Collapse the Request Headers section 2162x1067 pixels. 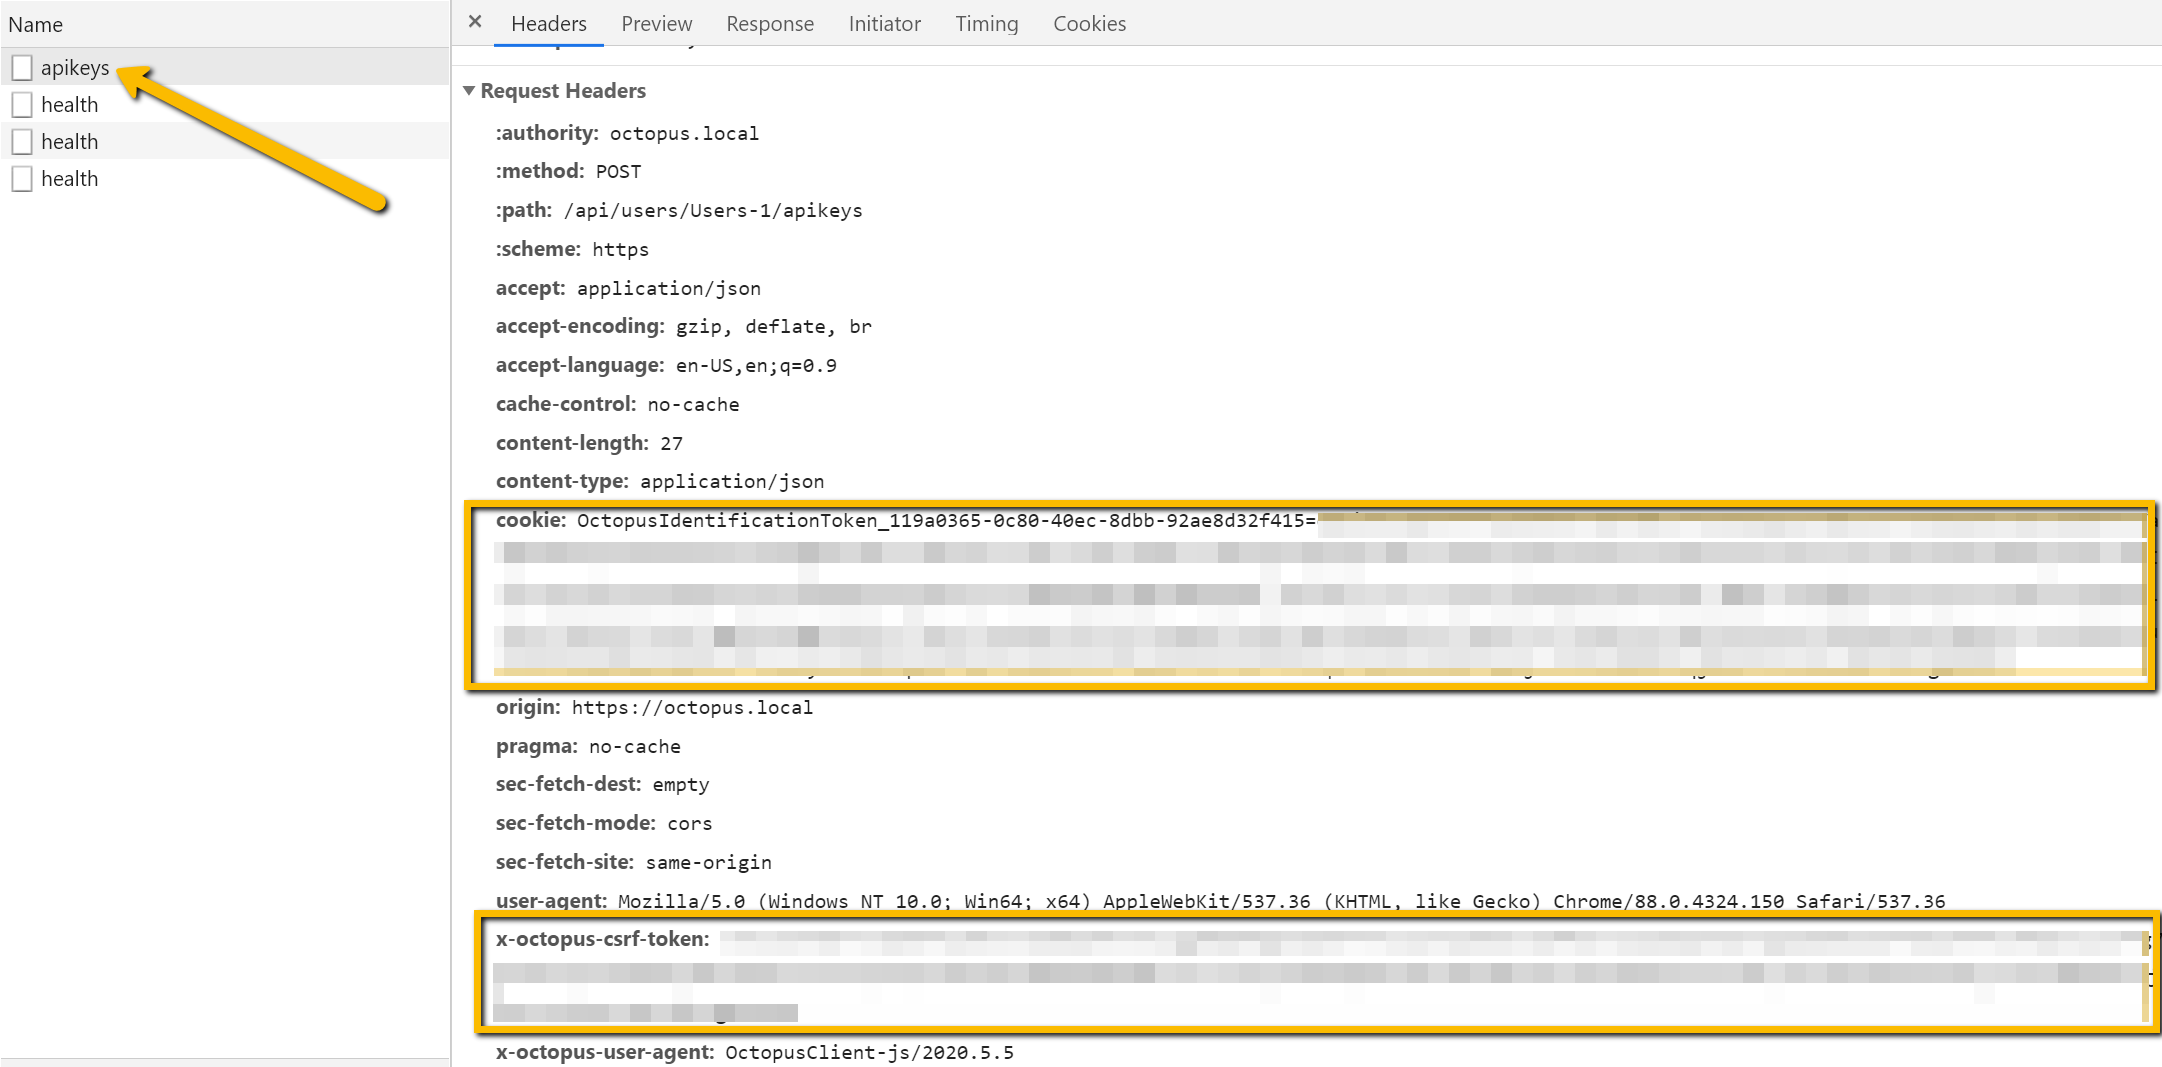tap(470, 90)
